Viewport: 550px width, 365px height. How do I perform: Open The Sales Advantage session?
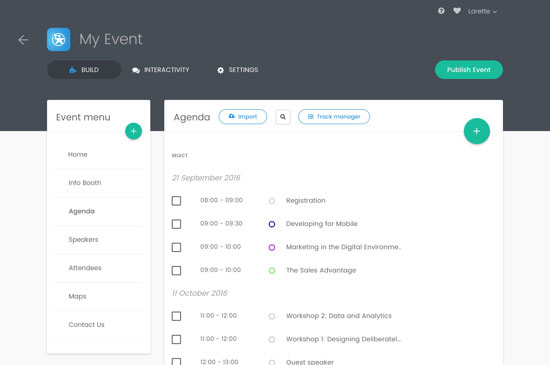321,270
